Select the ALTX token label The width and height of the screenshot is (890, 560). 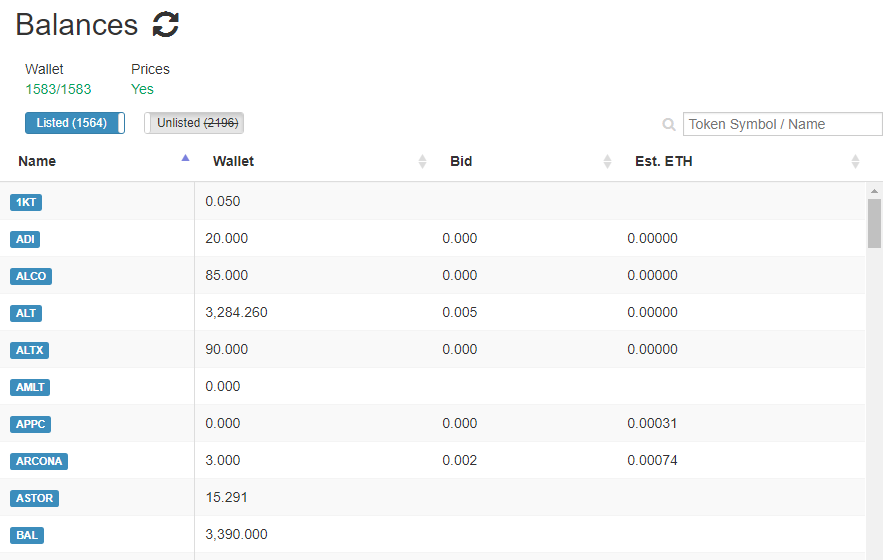pos(30,350)
